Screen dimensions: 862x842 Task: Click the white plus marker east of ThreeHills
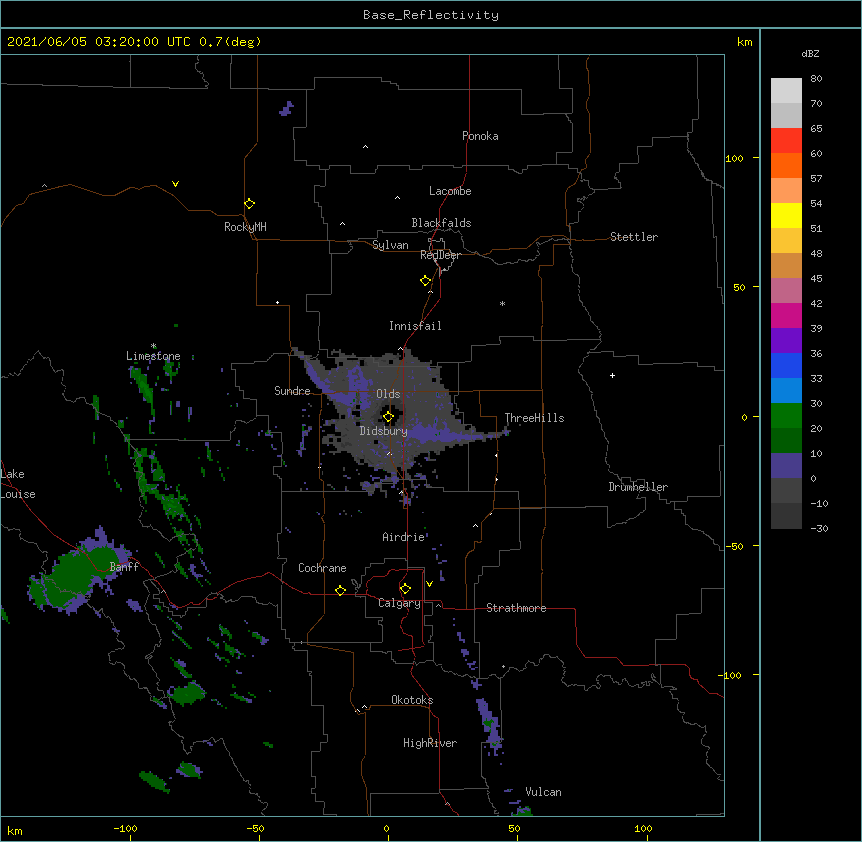(x=612, y=375)
